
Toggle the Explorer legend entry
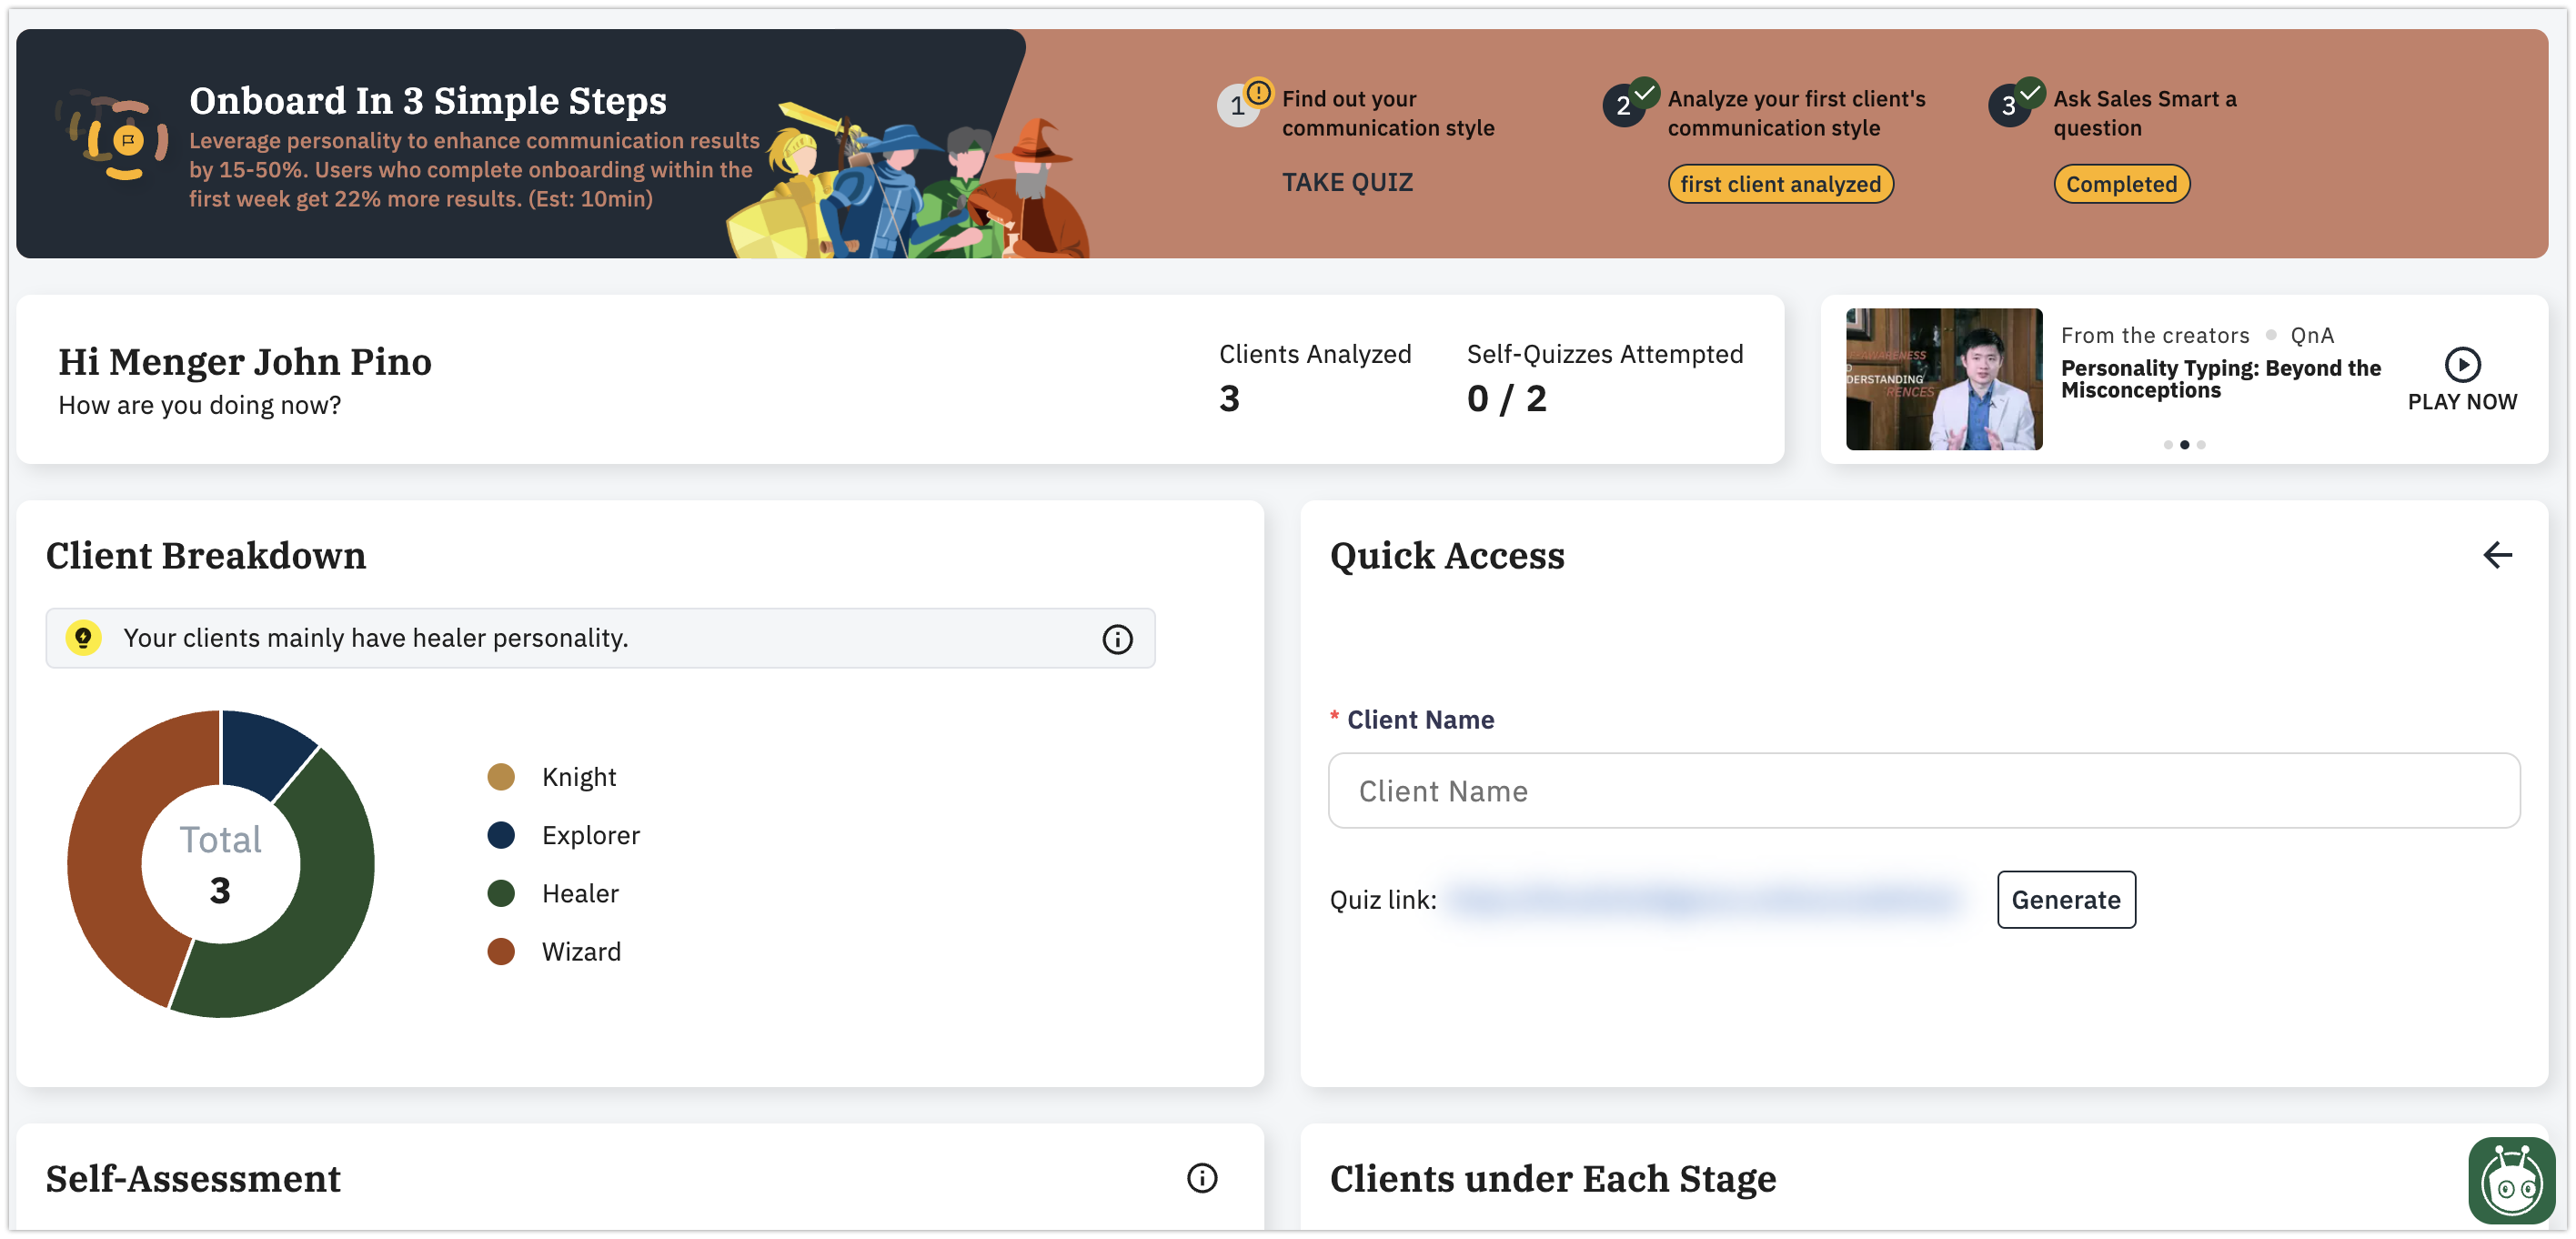pyautogui.click(x=590, y=835)
